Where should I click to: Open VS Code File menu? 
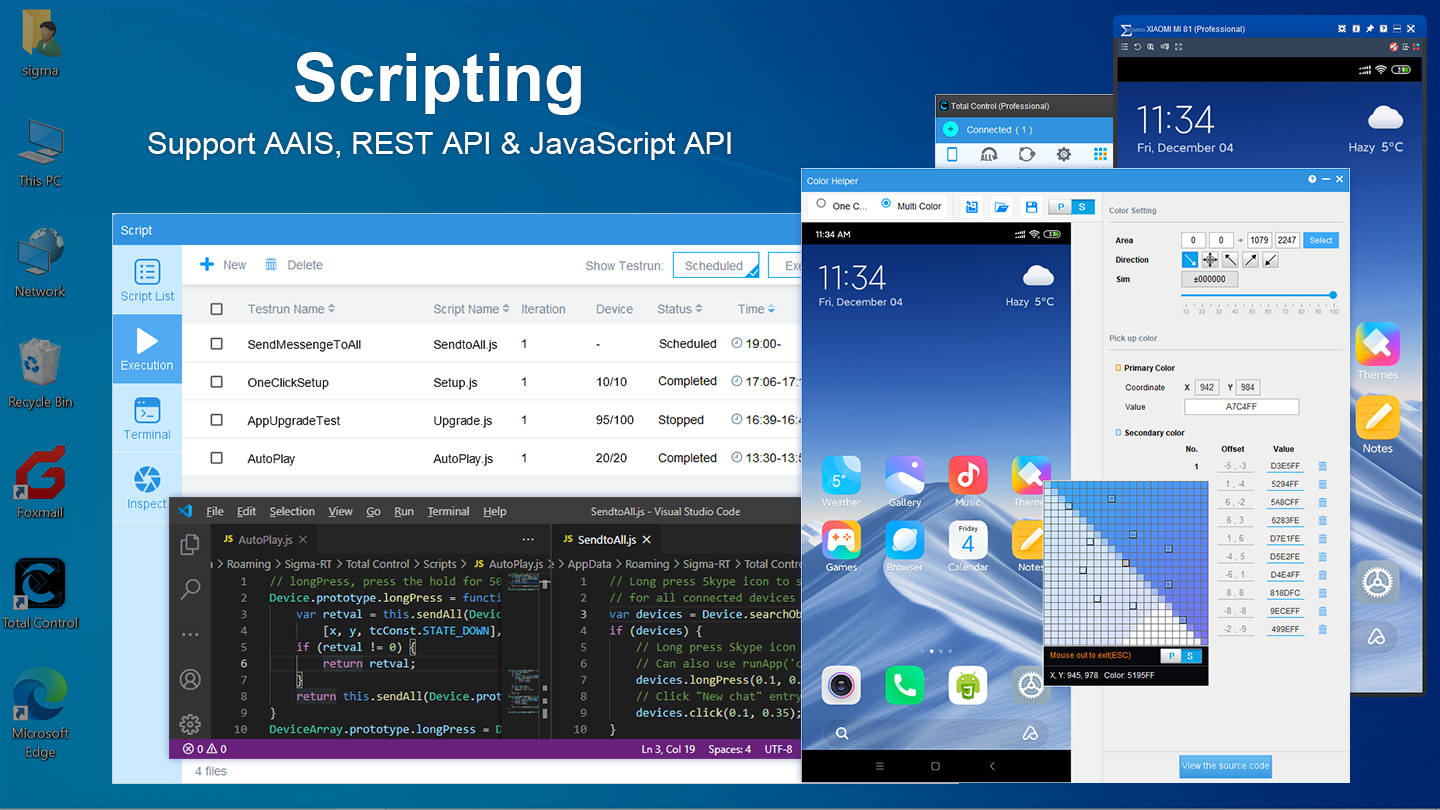[215, 511]
